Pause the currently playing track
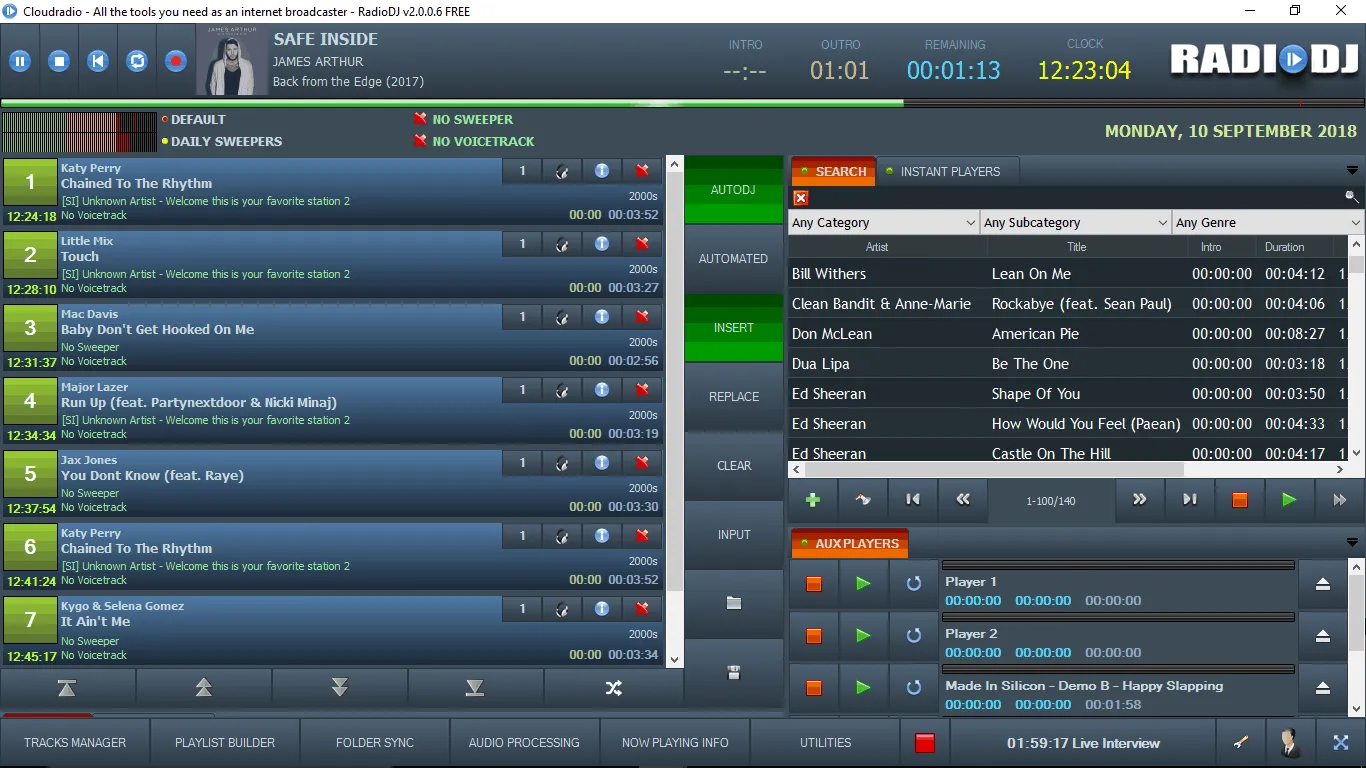 [20, 61]
